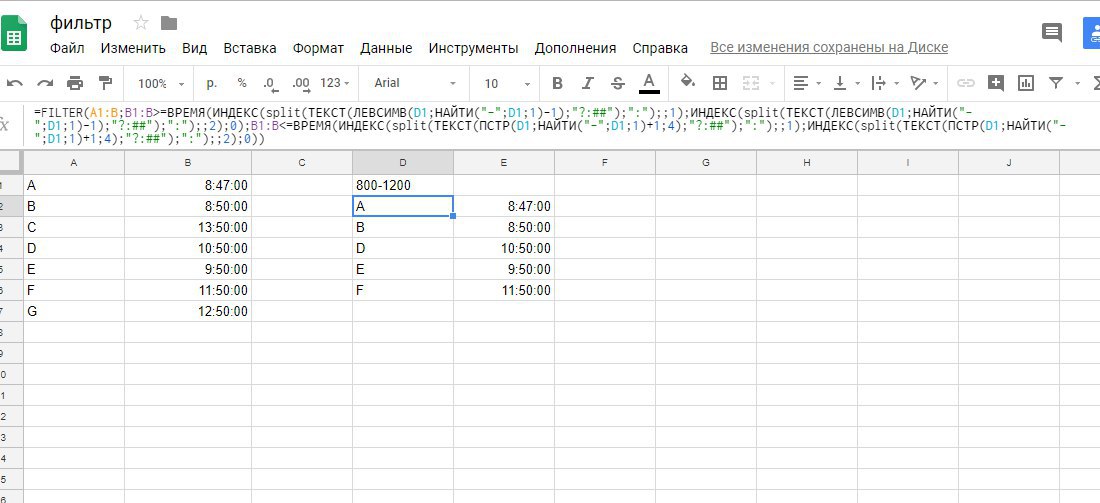Screen dimensions: 1100x503
Task: Click the document title фильтр
Action: pyautogui.click(x=81, y=22)
